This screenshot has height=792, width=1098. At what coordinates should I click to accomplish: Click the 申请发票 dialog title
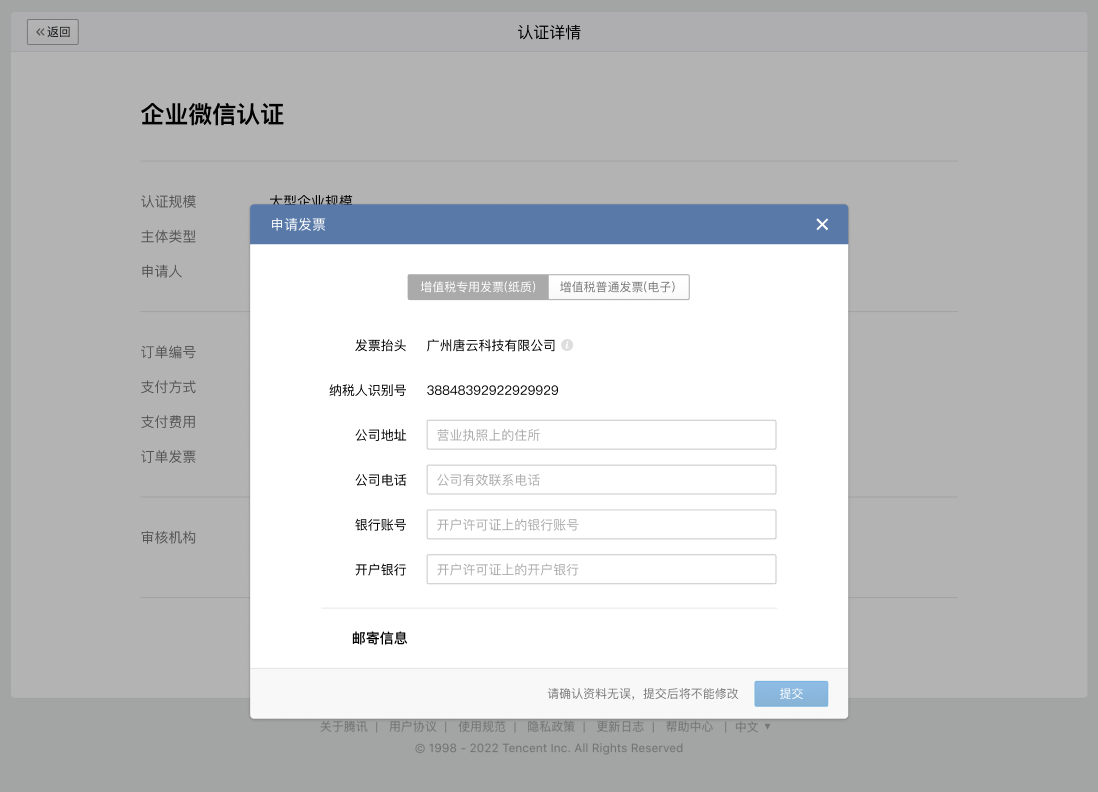(x=298, y=224)
